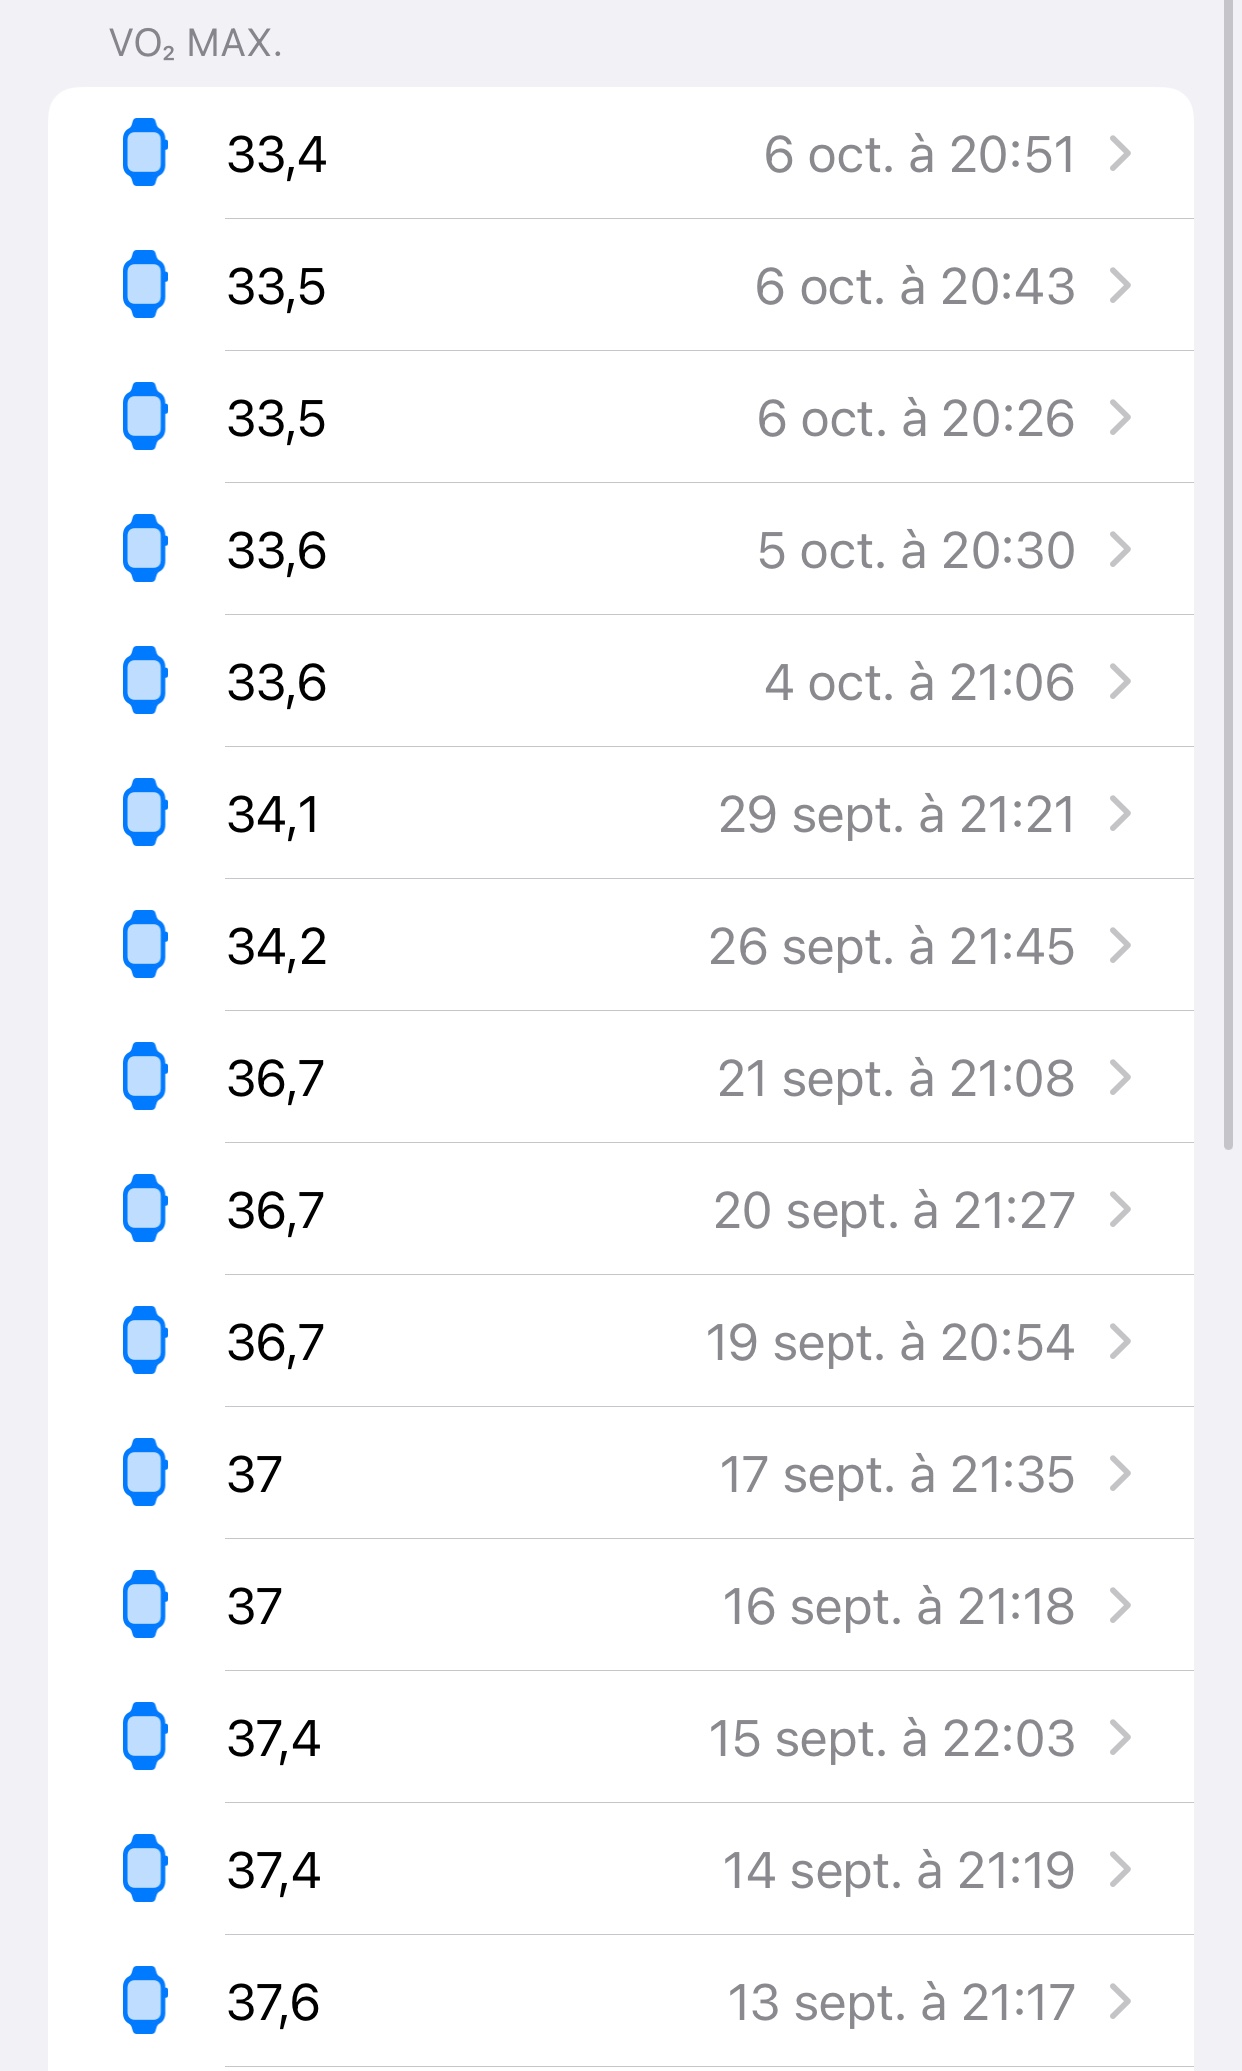The image size is (1242, 2071).
Task: Tap the date text 19 sept. à 20:54
Action: click(x=890, y=1342)
